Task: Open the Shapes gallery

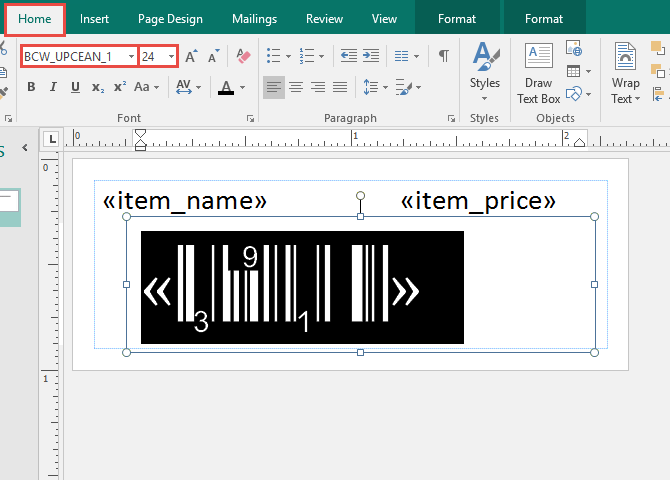Action: (x=579, y=94)
